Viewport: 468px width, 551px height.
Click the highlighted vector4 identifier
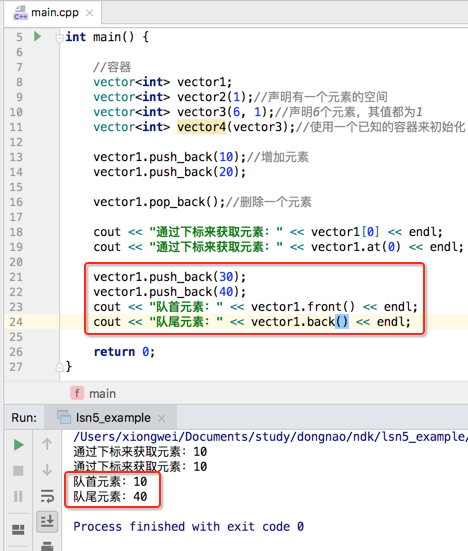tap(202, 127)
